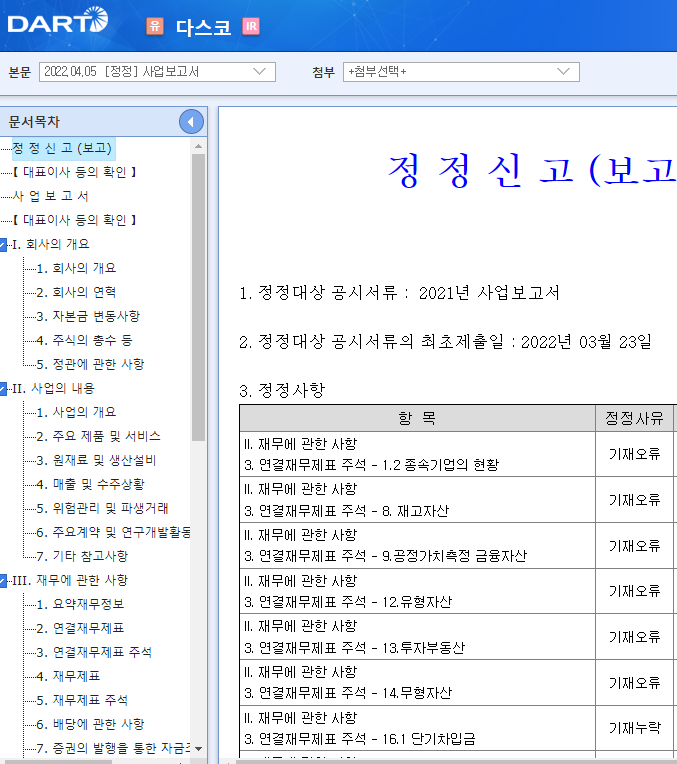Open 1. 회사의 개요 subsection

[x=76, y=268]
